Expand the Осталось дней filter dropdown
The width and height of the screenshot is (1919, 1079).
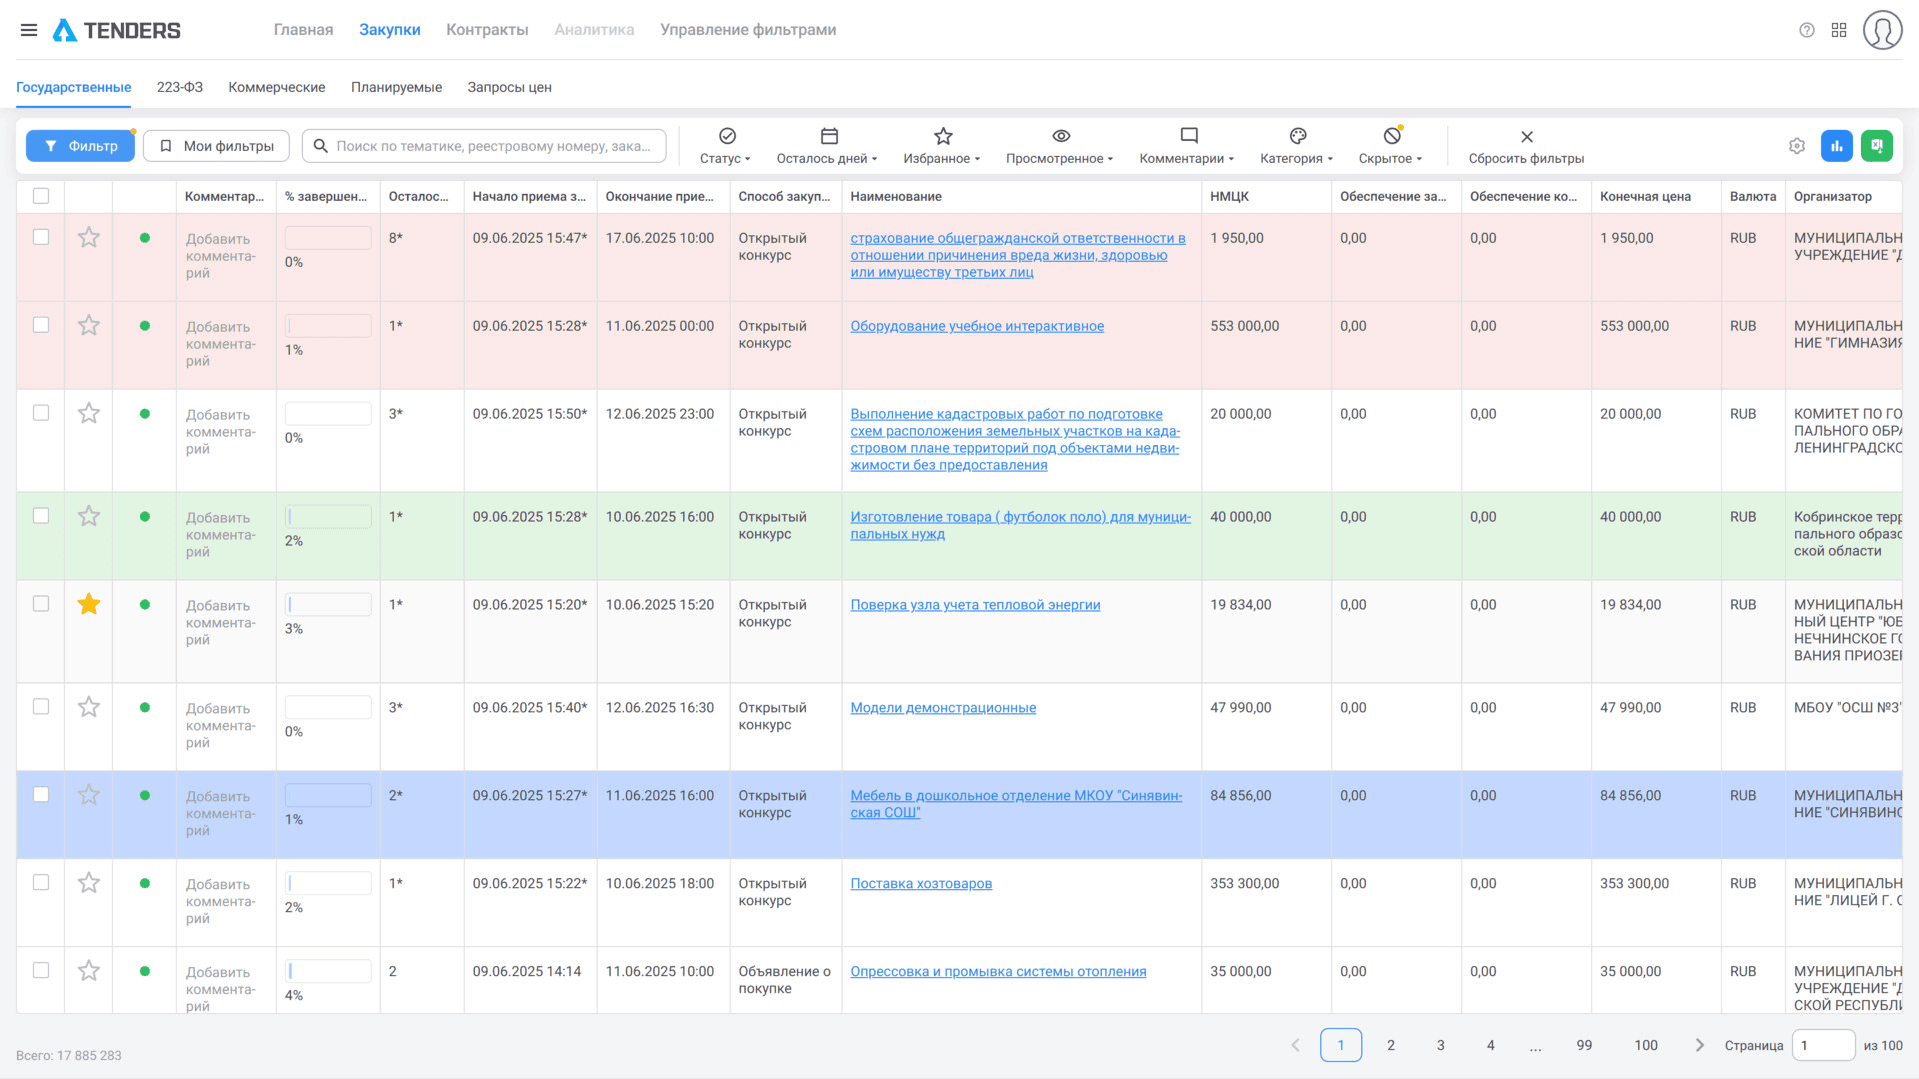coord(827,146)
